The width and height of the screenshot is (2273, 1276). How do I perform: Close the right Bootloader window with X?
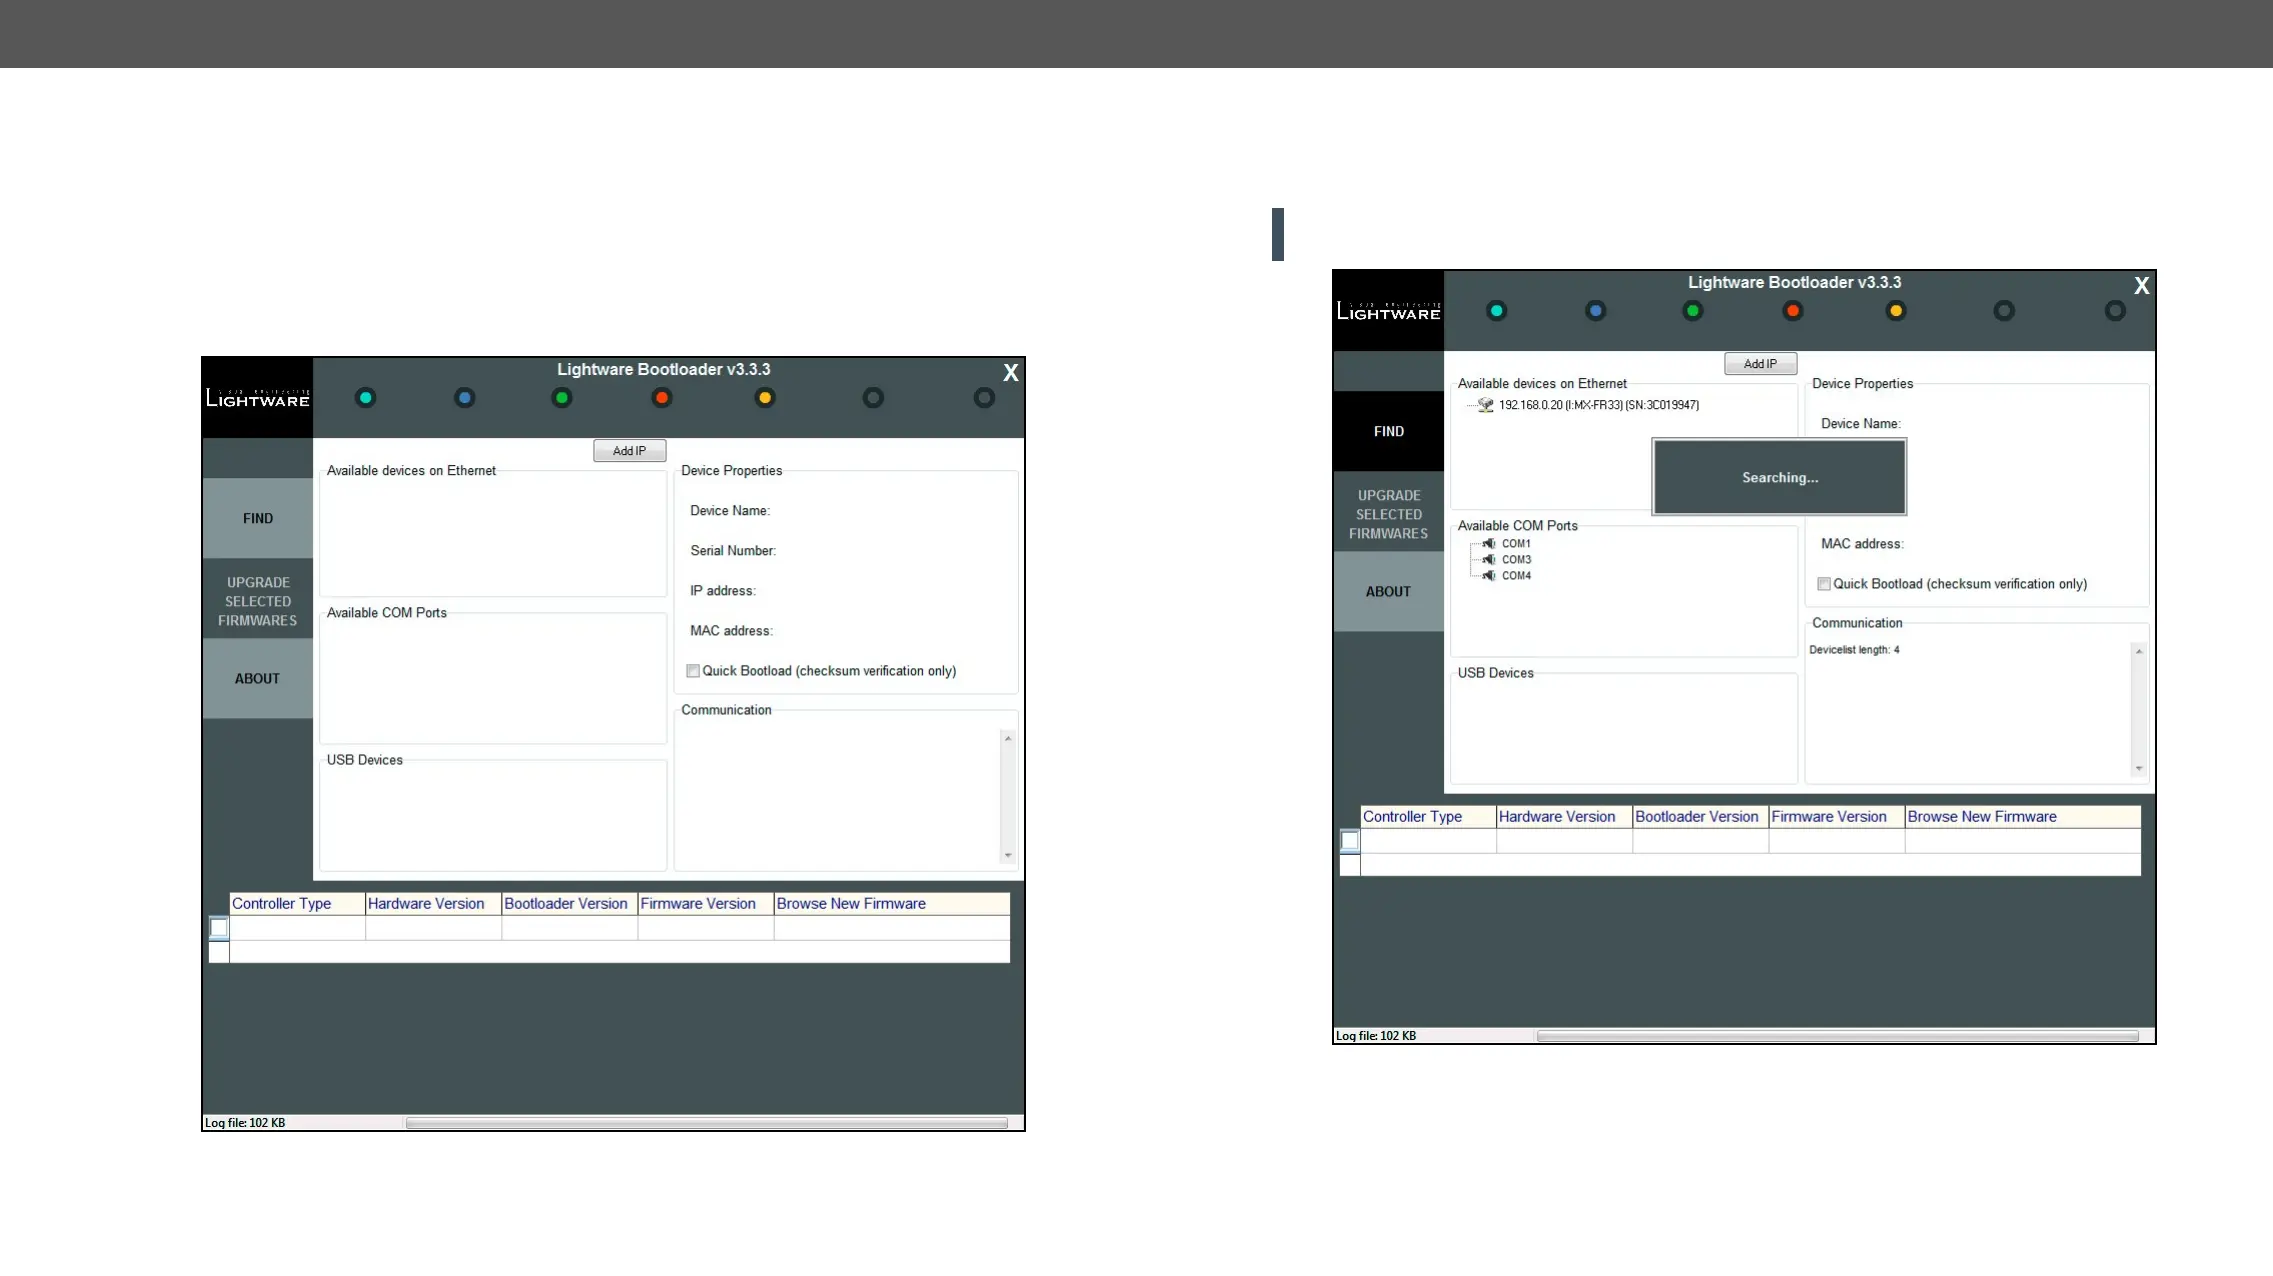2142,286
